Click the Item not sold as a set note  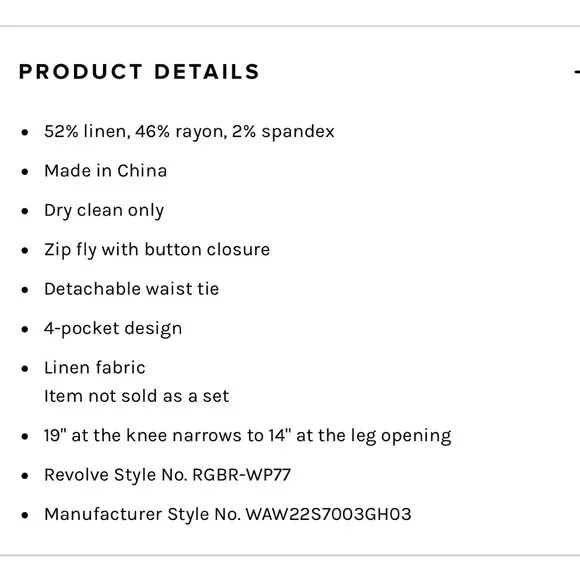click(136, 396)
